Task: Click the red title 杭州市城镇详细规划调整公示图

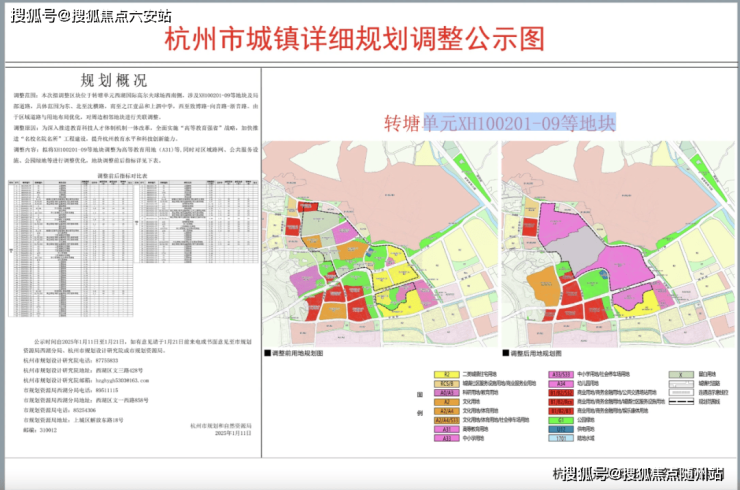Action: 370,40
